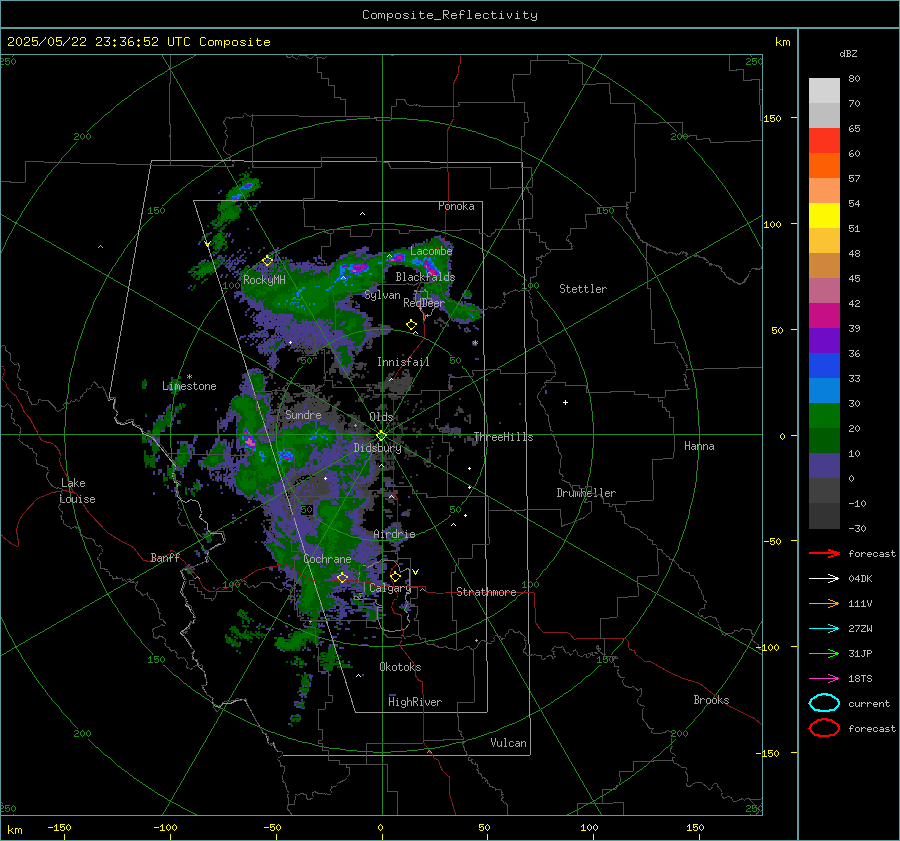Click white plus marker west of Hanna
The image size is (900, 841).
pyautogui.click(x=565, y=402)
